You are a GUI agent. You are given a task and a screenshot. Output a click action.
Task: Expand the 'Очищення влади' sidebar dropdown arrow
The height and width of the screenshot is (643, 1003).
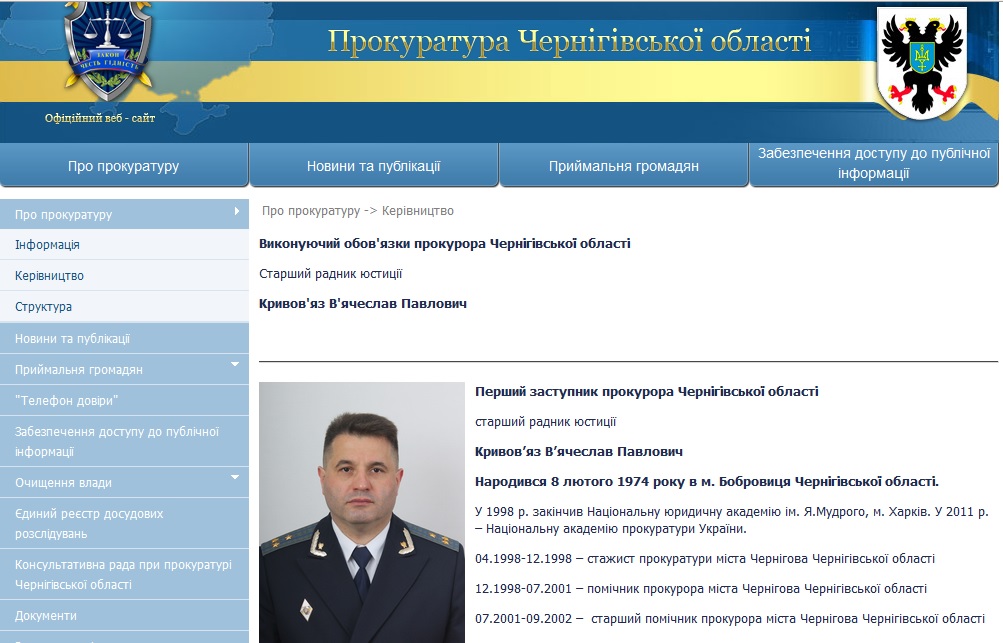(x=235, y=477)
